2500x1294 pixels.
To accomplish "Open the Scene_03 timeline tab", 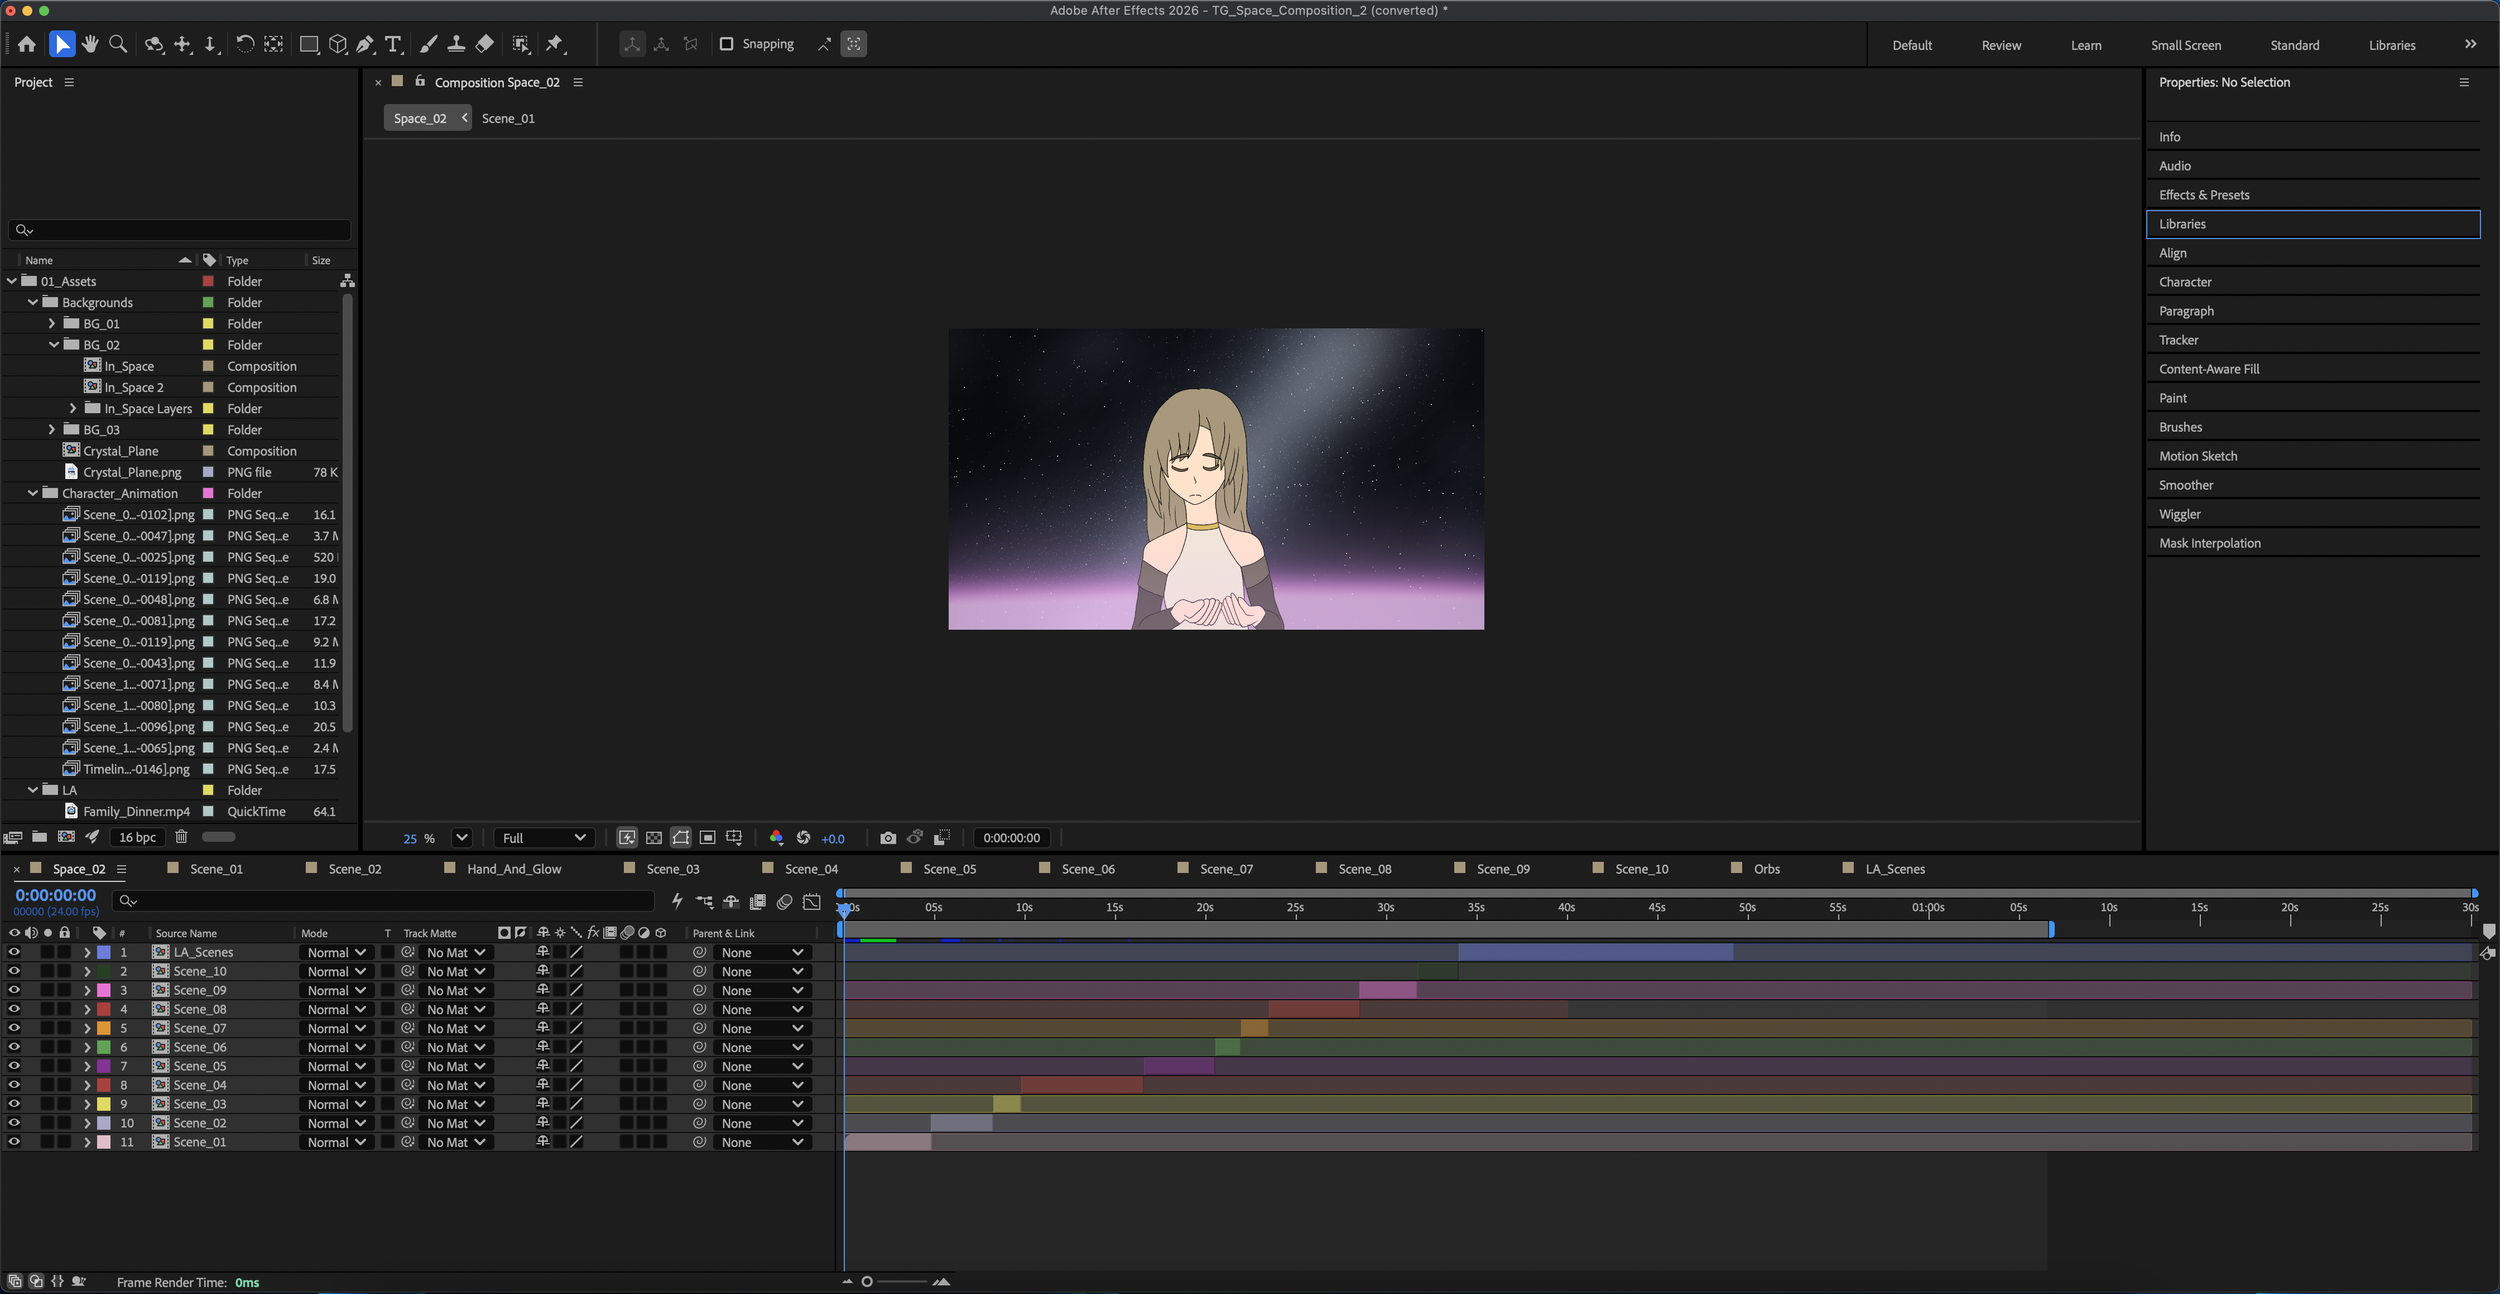I will coord(673,869).
